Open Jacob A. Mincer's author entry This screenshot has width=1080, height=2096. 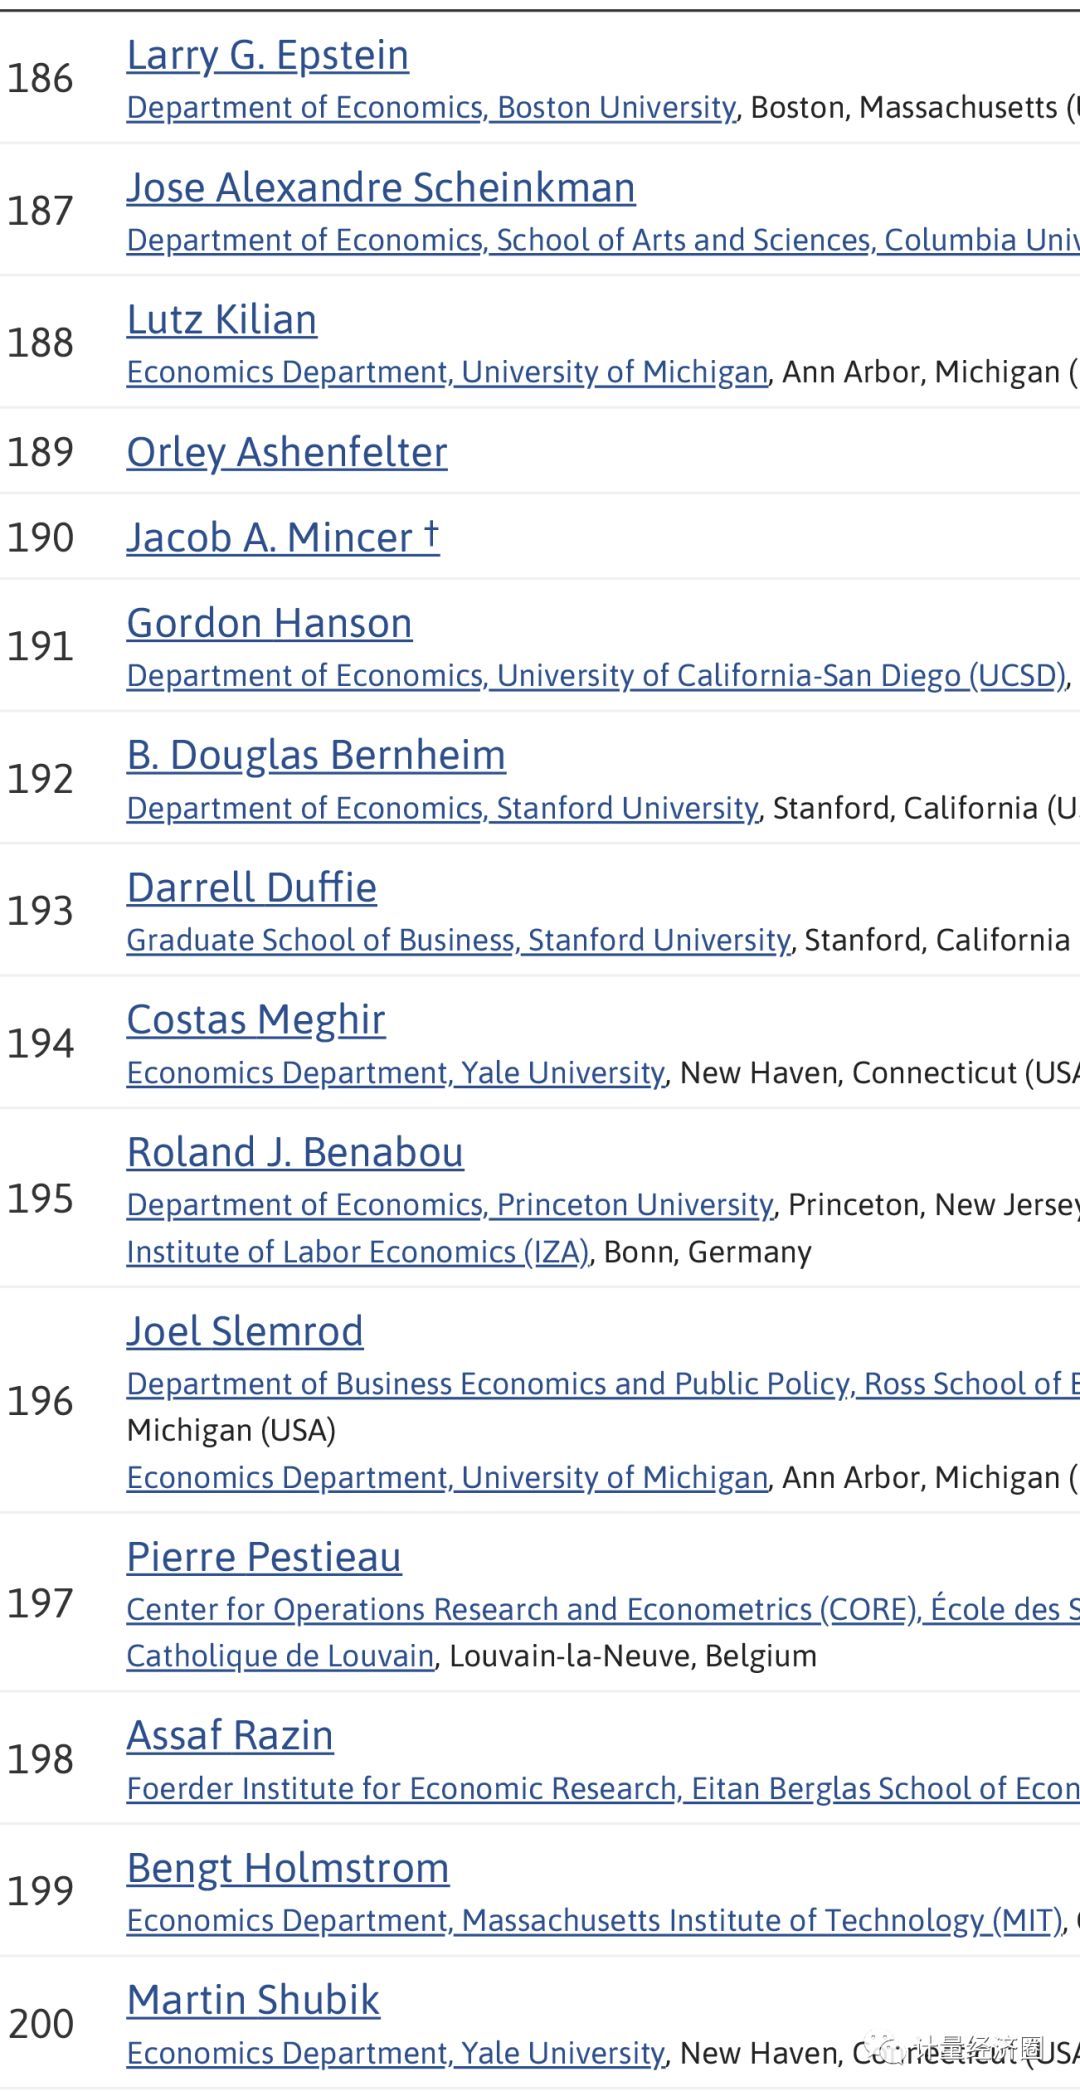point(282,538)
